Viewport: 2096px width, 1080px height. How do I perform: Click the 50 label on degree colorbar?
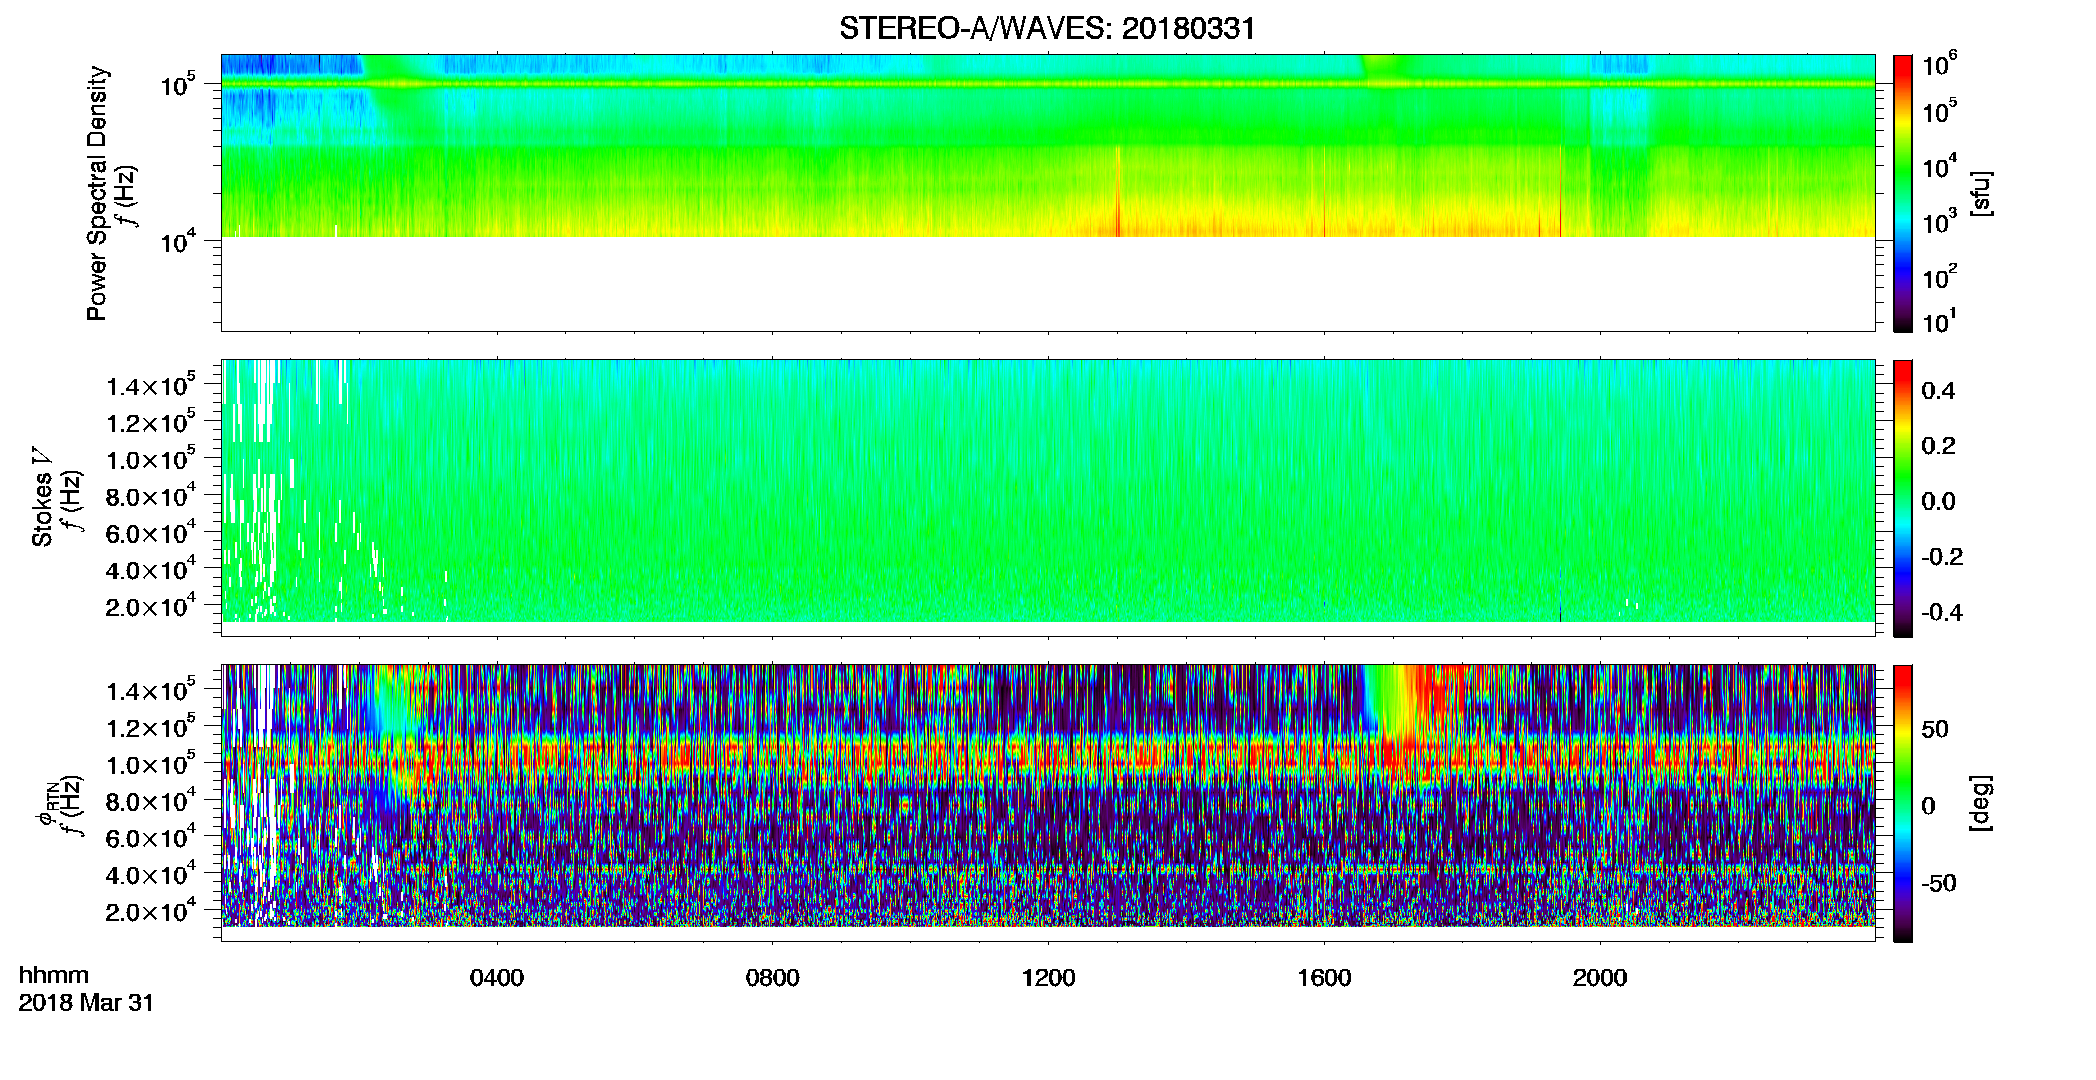point(1935,729)
